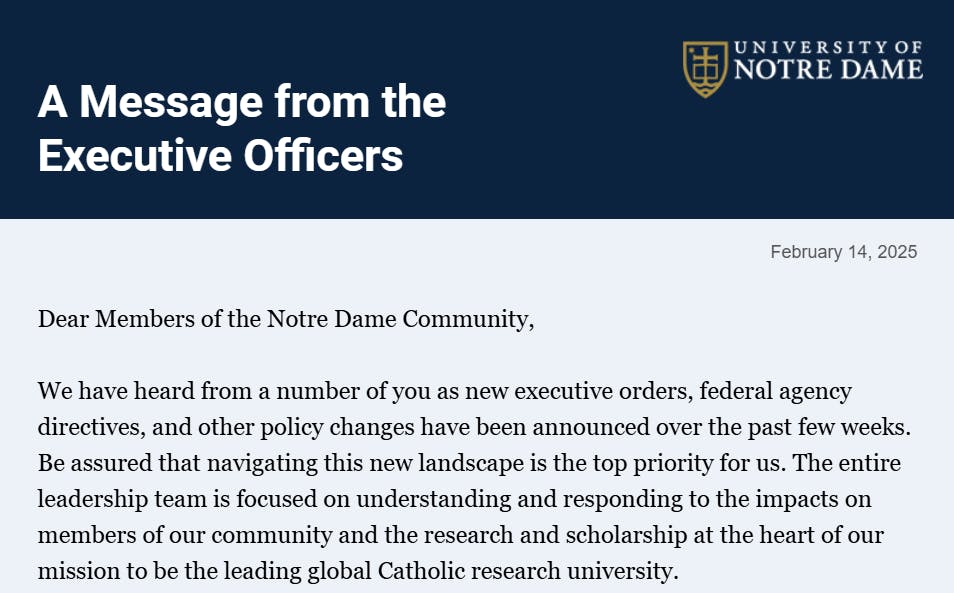The height and width of the screenshot is (593, 954).
Task: Click the "NOTRE DAME" logo wordmark
Action: (828, 71)
